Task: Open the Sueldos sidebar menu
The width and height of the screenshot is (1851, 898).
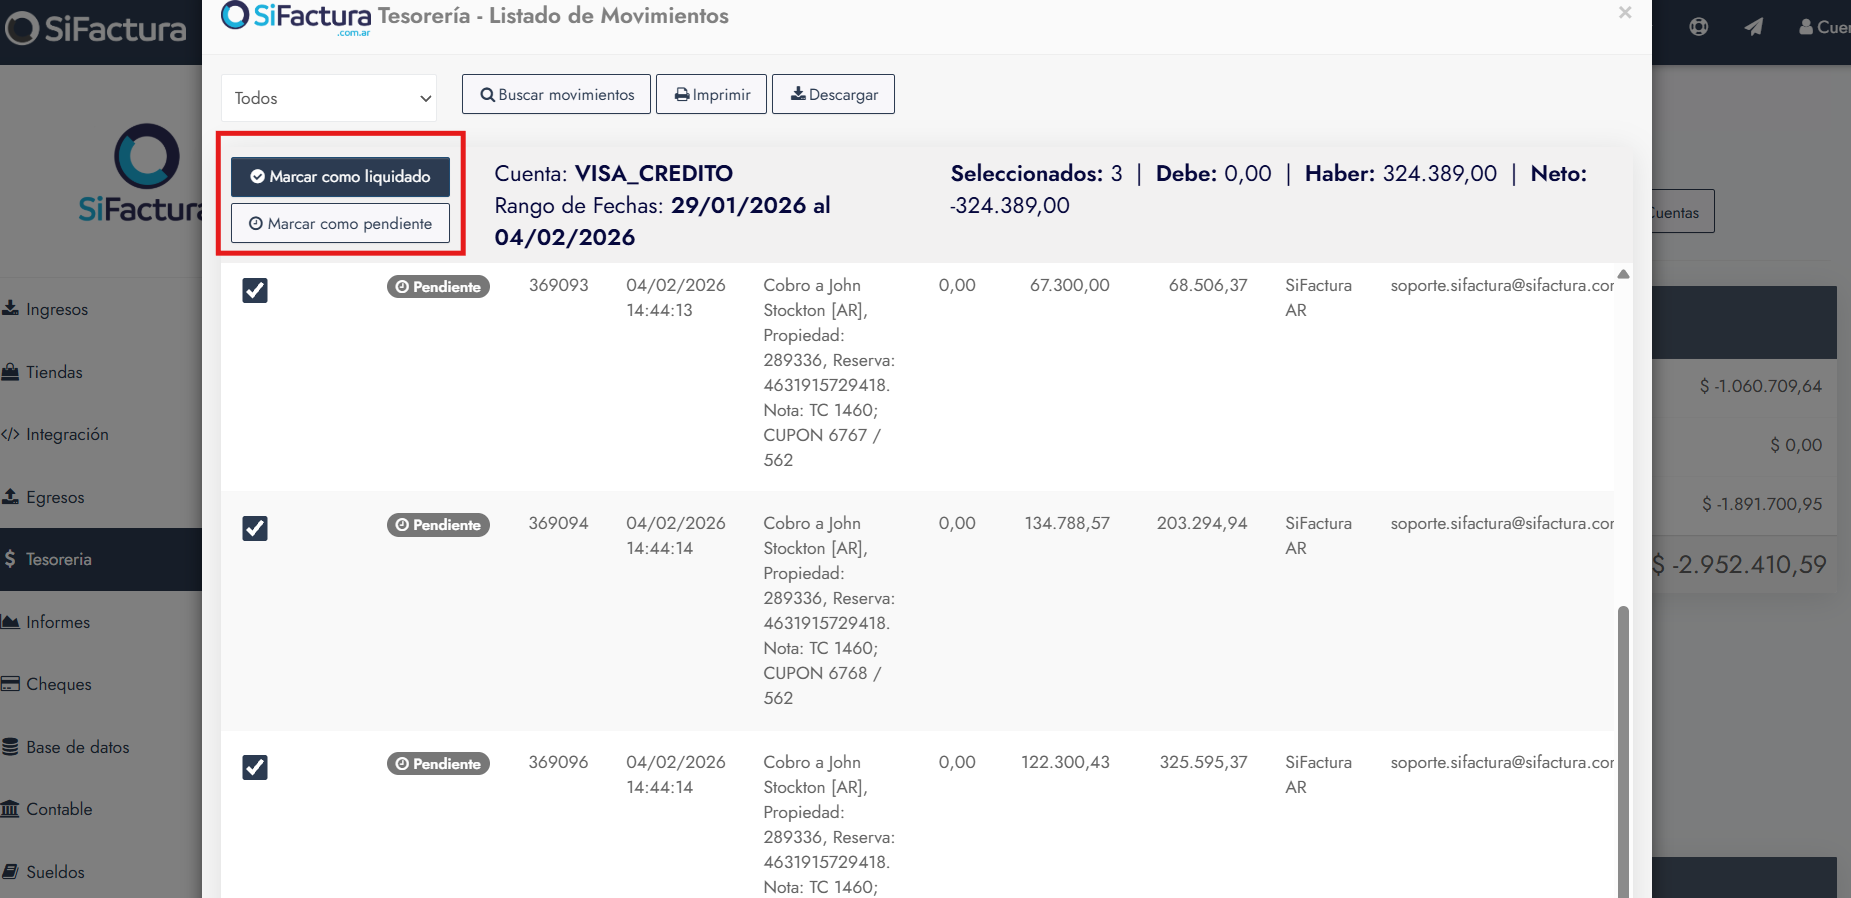Action: (55, 872)
